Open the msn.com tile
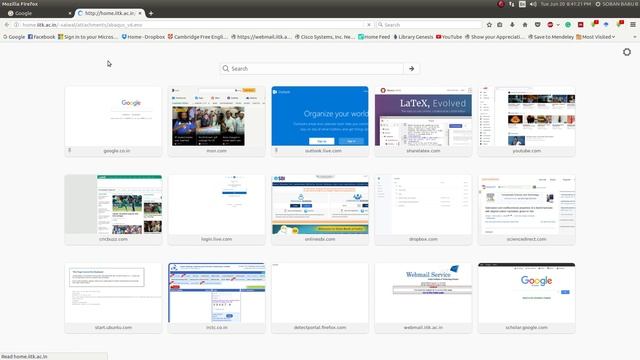This screenshot has height=360, width=640. [x=216, y=121]
